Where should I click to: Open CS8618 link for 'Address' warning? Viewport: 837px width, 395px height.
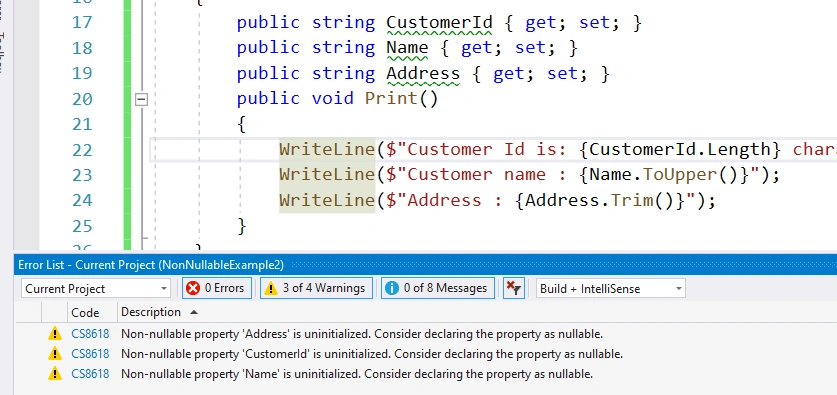90,334
